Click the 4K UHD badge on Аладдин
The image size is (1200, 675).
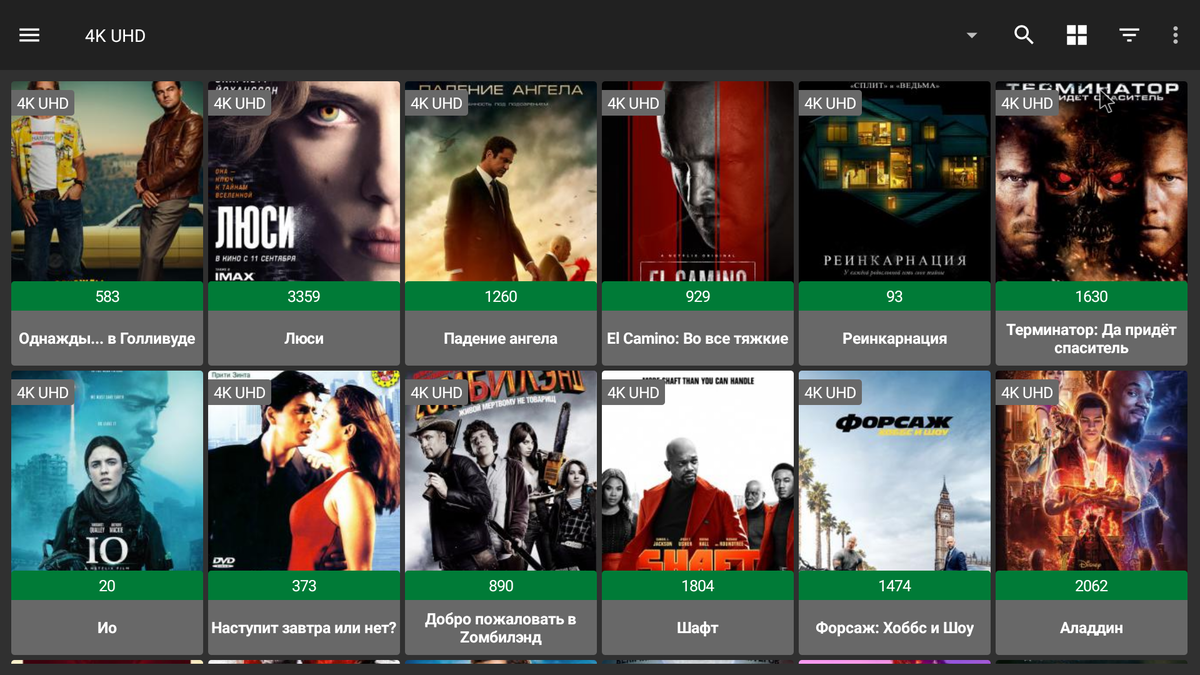click(1028, 393)
